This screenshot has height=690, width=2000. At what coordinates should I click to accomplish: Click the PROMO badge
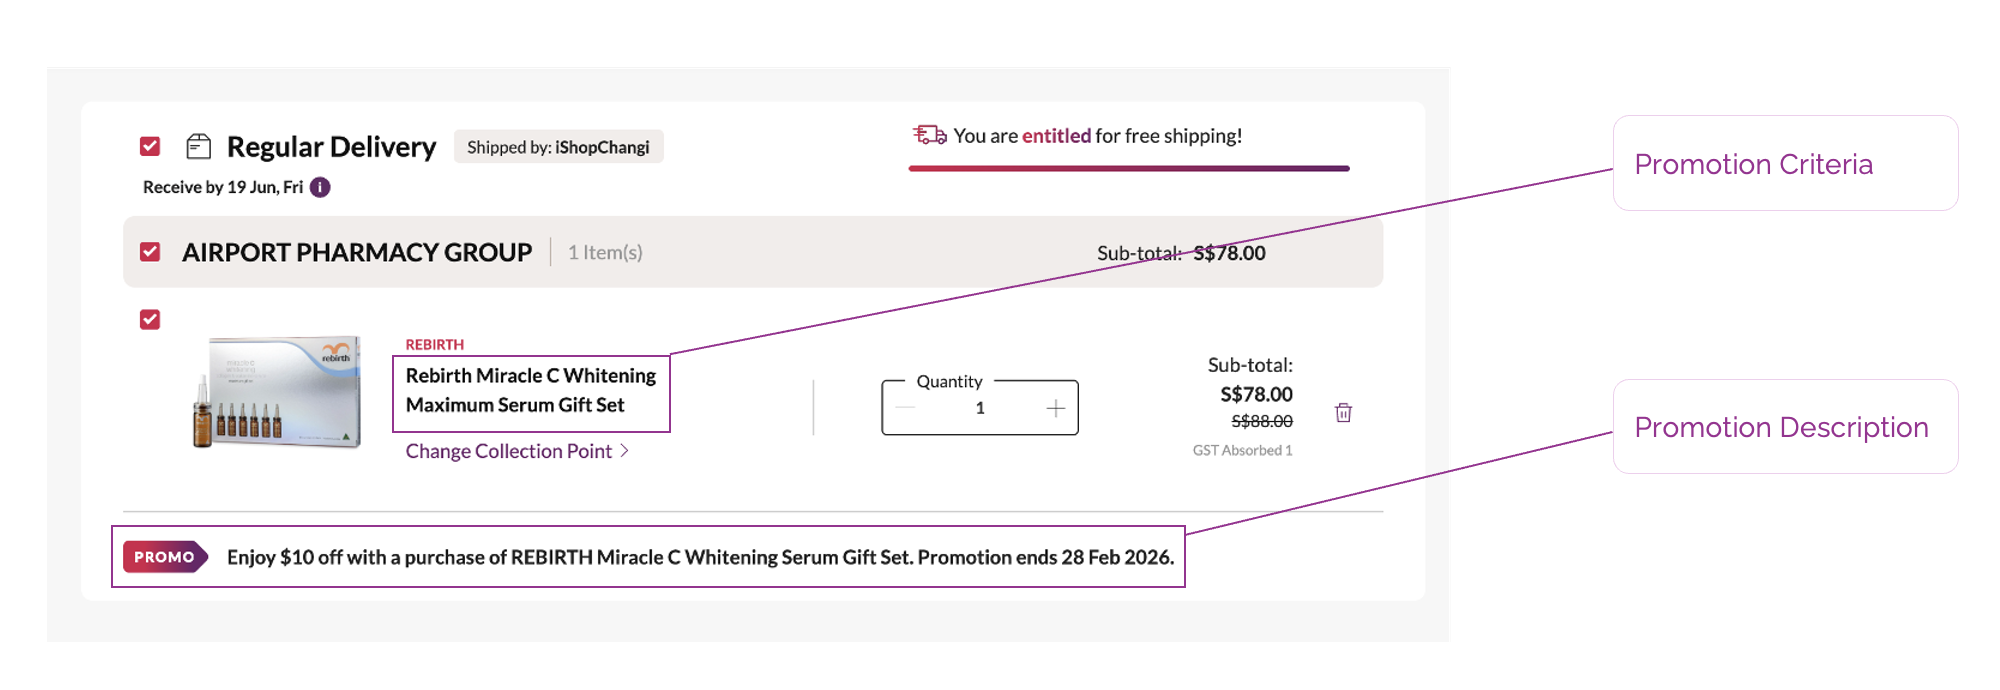[165, 557]
